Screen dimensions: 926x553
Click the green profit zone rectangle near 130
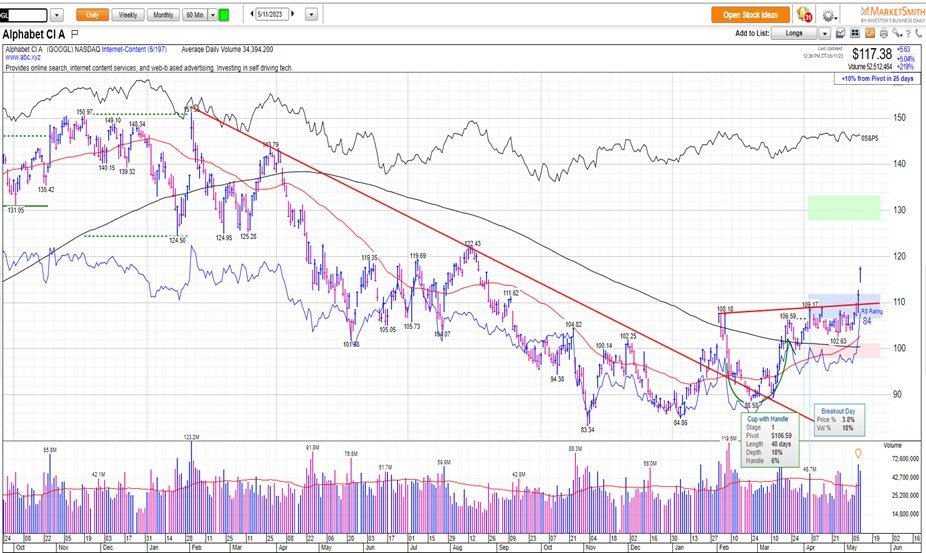point(844,208)
